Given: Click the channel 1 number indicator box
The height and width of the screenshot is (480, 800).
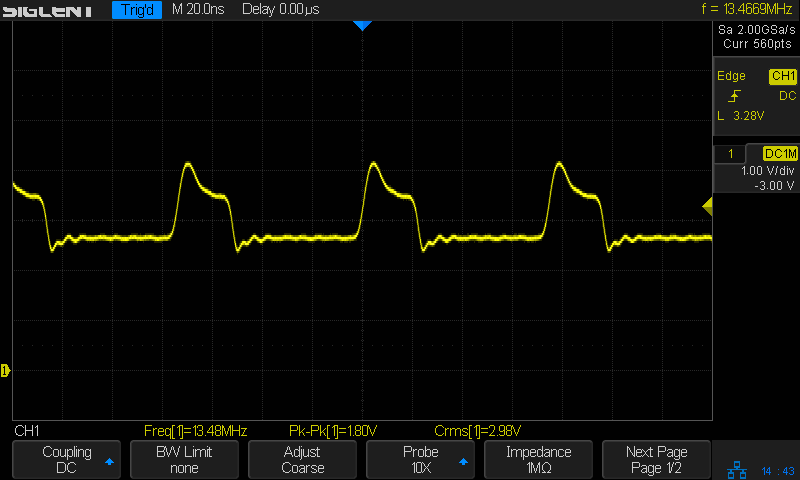Looking at the screenshot, I should point(731,153).
